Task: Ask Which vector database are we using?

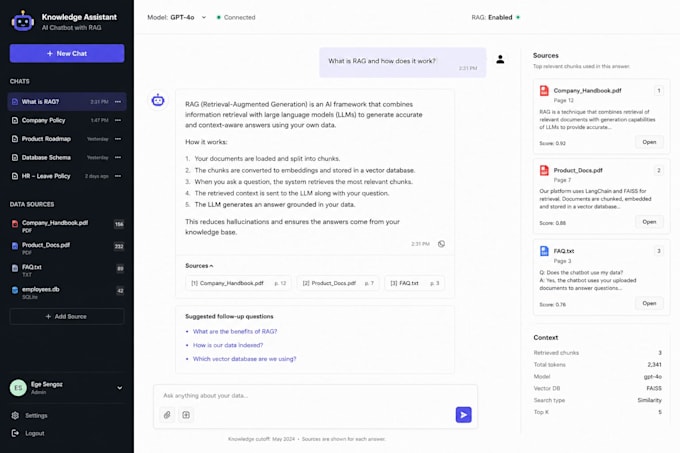Action: coord(244,359)
